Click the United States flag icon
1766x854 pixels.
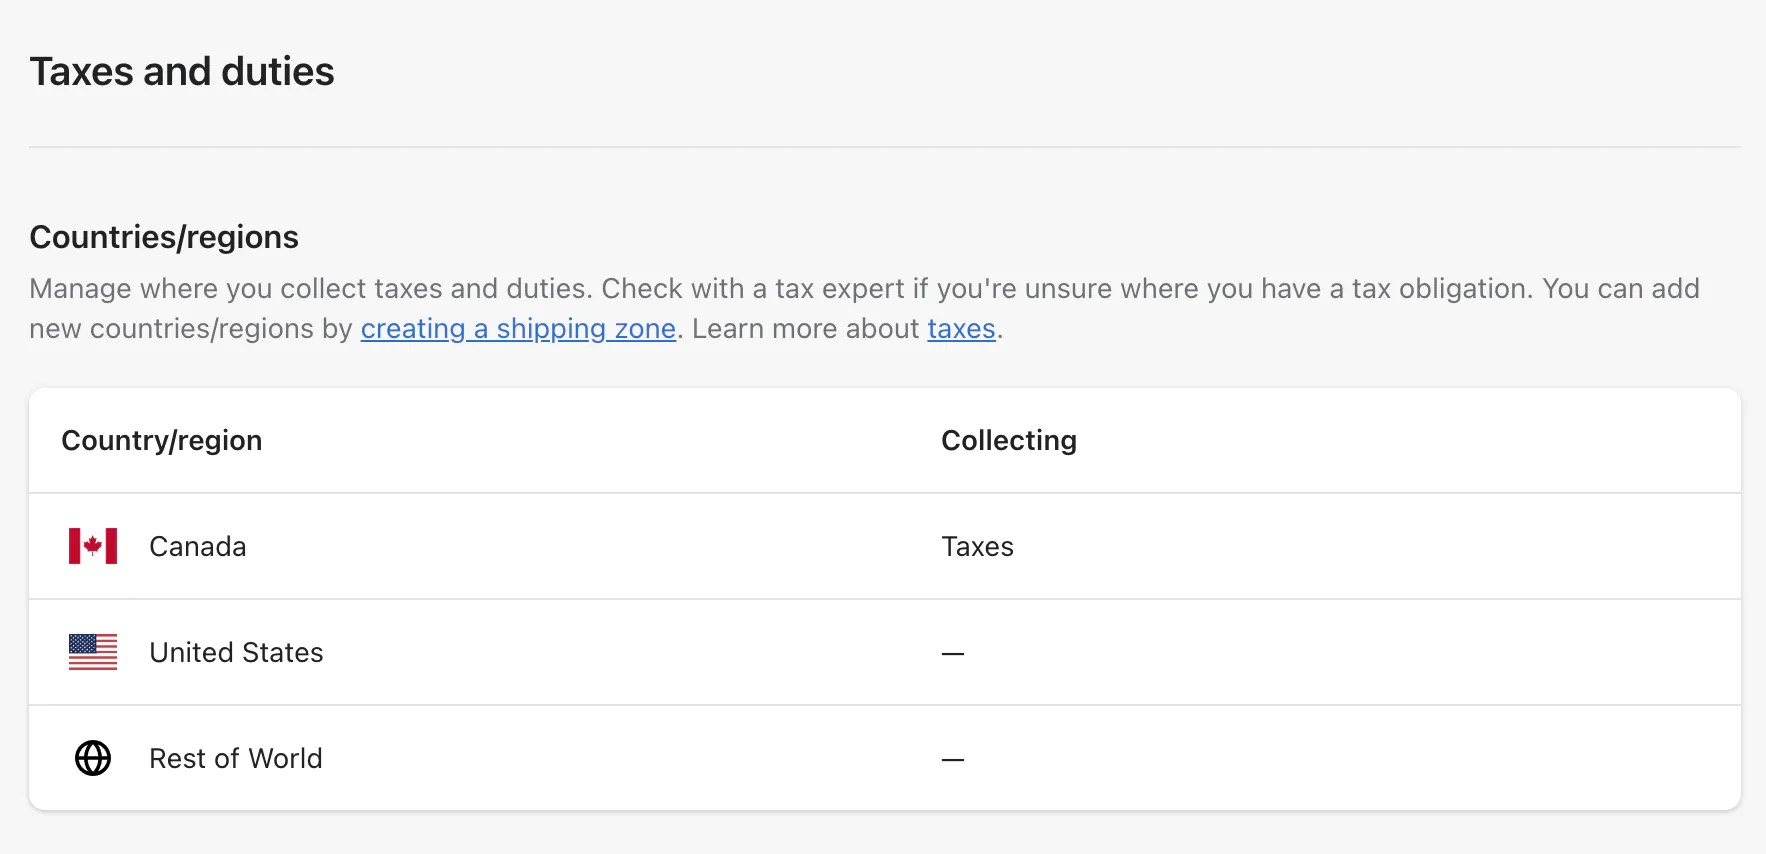click(x=93, y=652)
